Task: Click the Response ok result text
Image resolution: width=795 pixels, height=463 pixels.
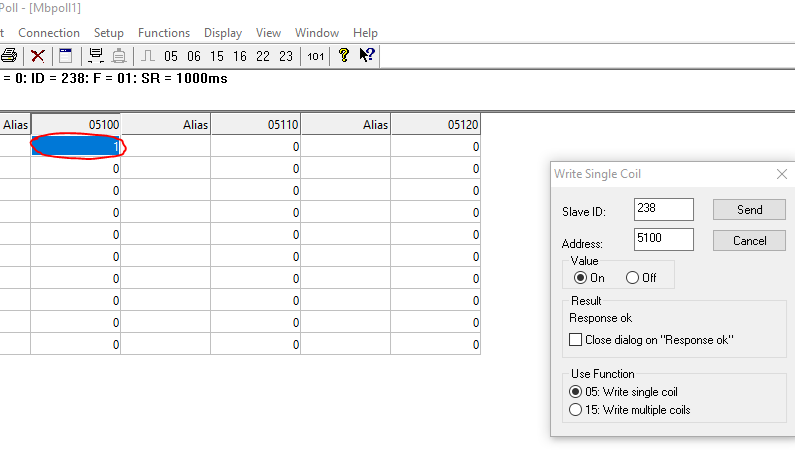Action: coord(600,318)
